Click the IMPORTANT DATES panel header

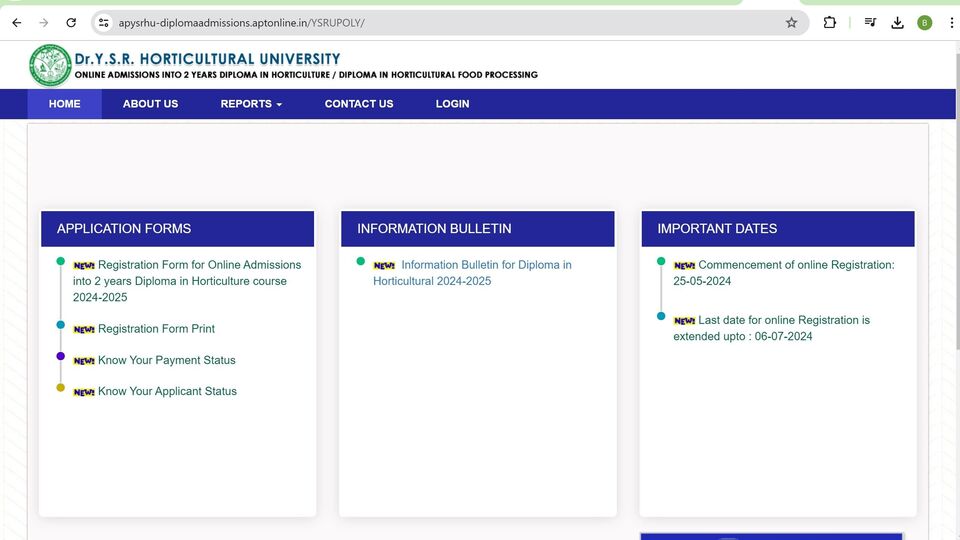pyautogui.click(x=778, y=229)
